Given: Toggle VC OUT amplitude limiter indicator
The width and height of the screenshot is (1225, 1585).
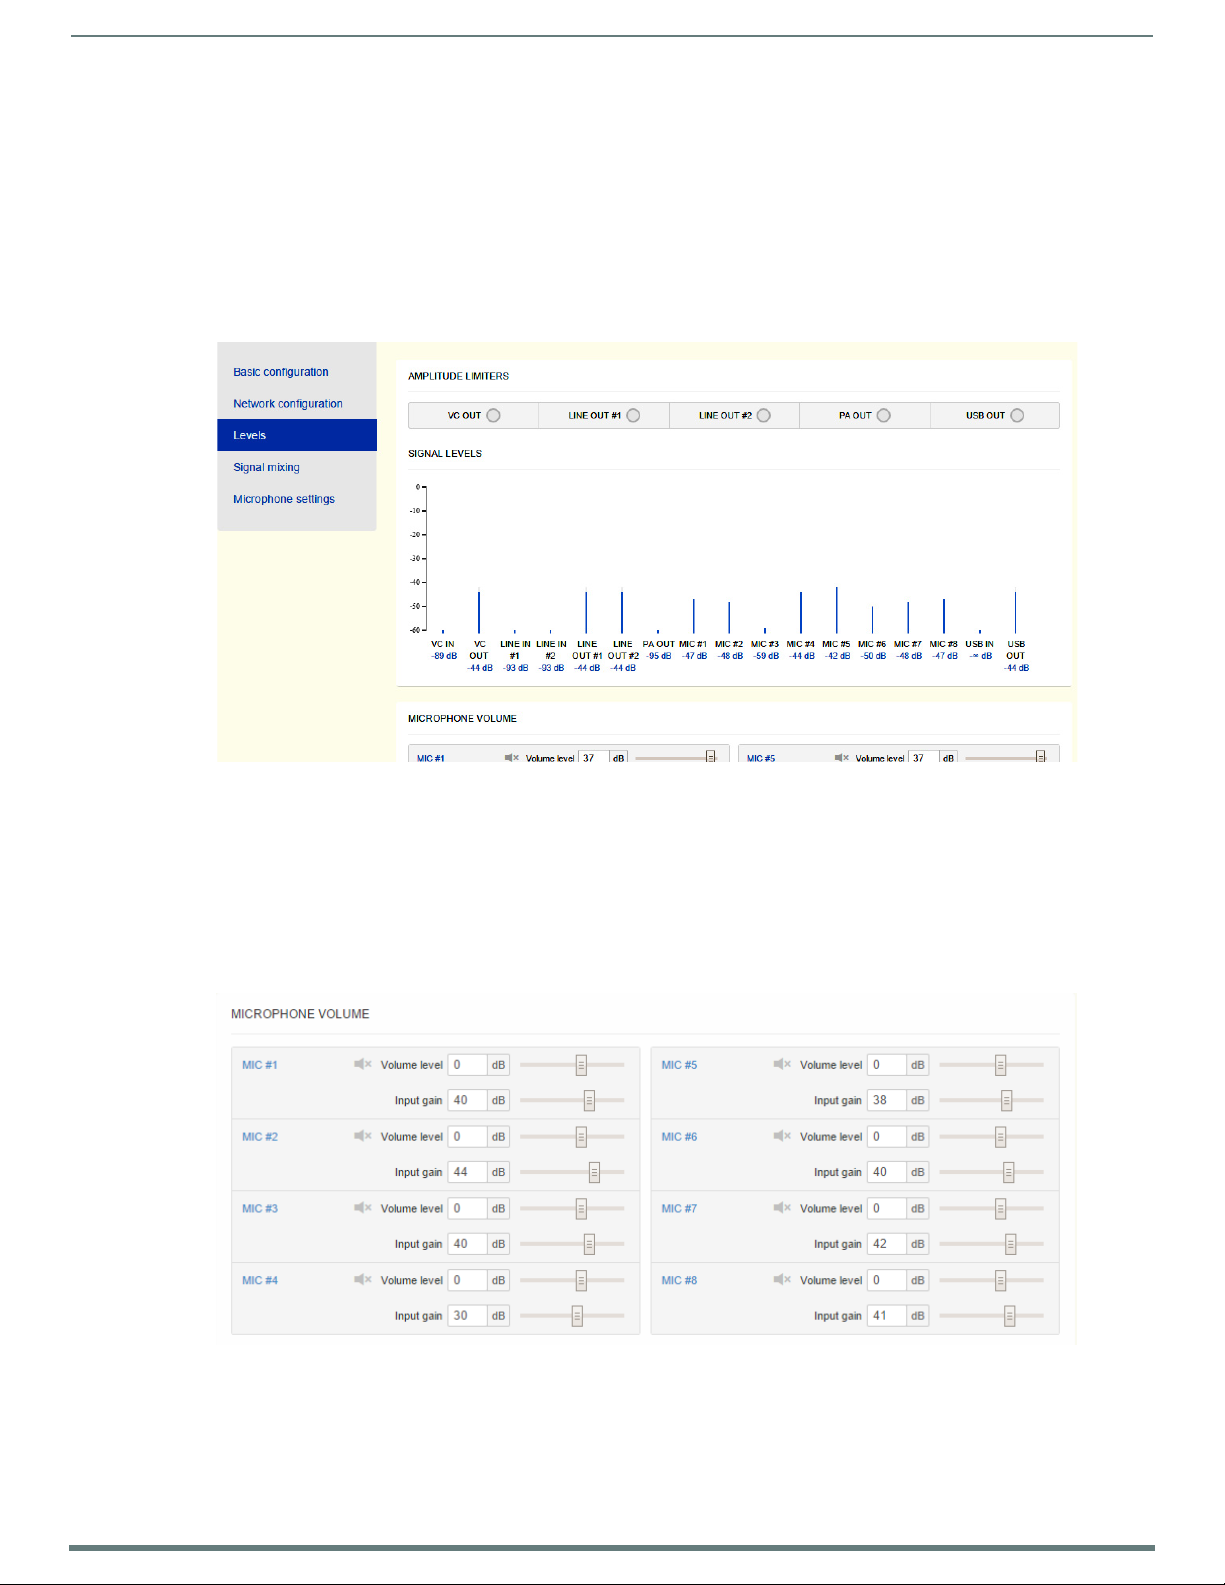Looking at the screenshot, I should [493, 415].
